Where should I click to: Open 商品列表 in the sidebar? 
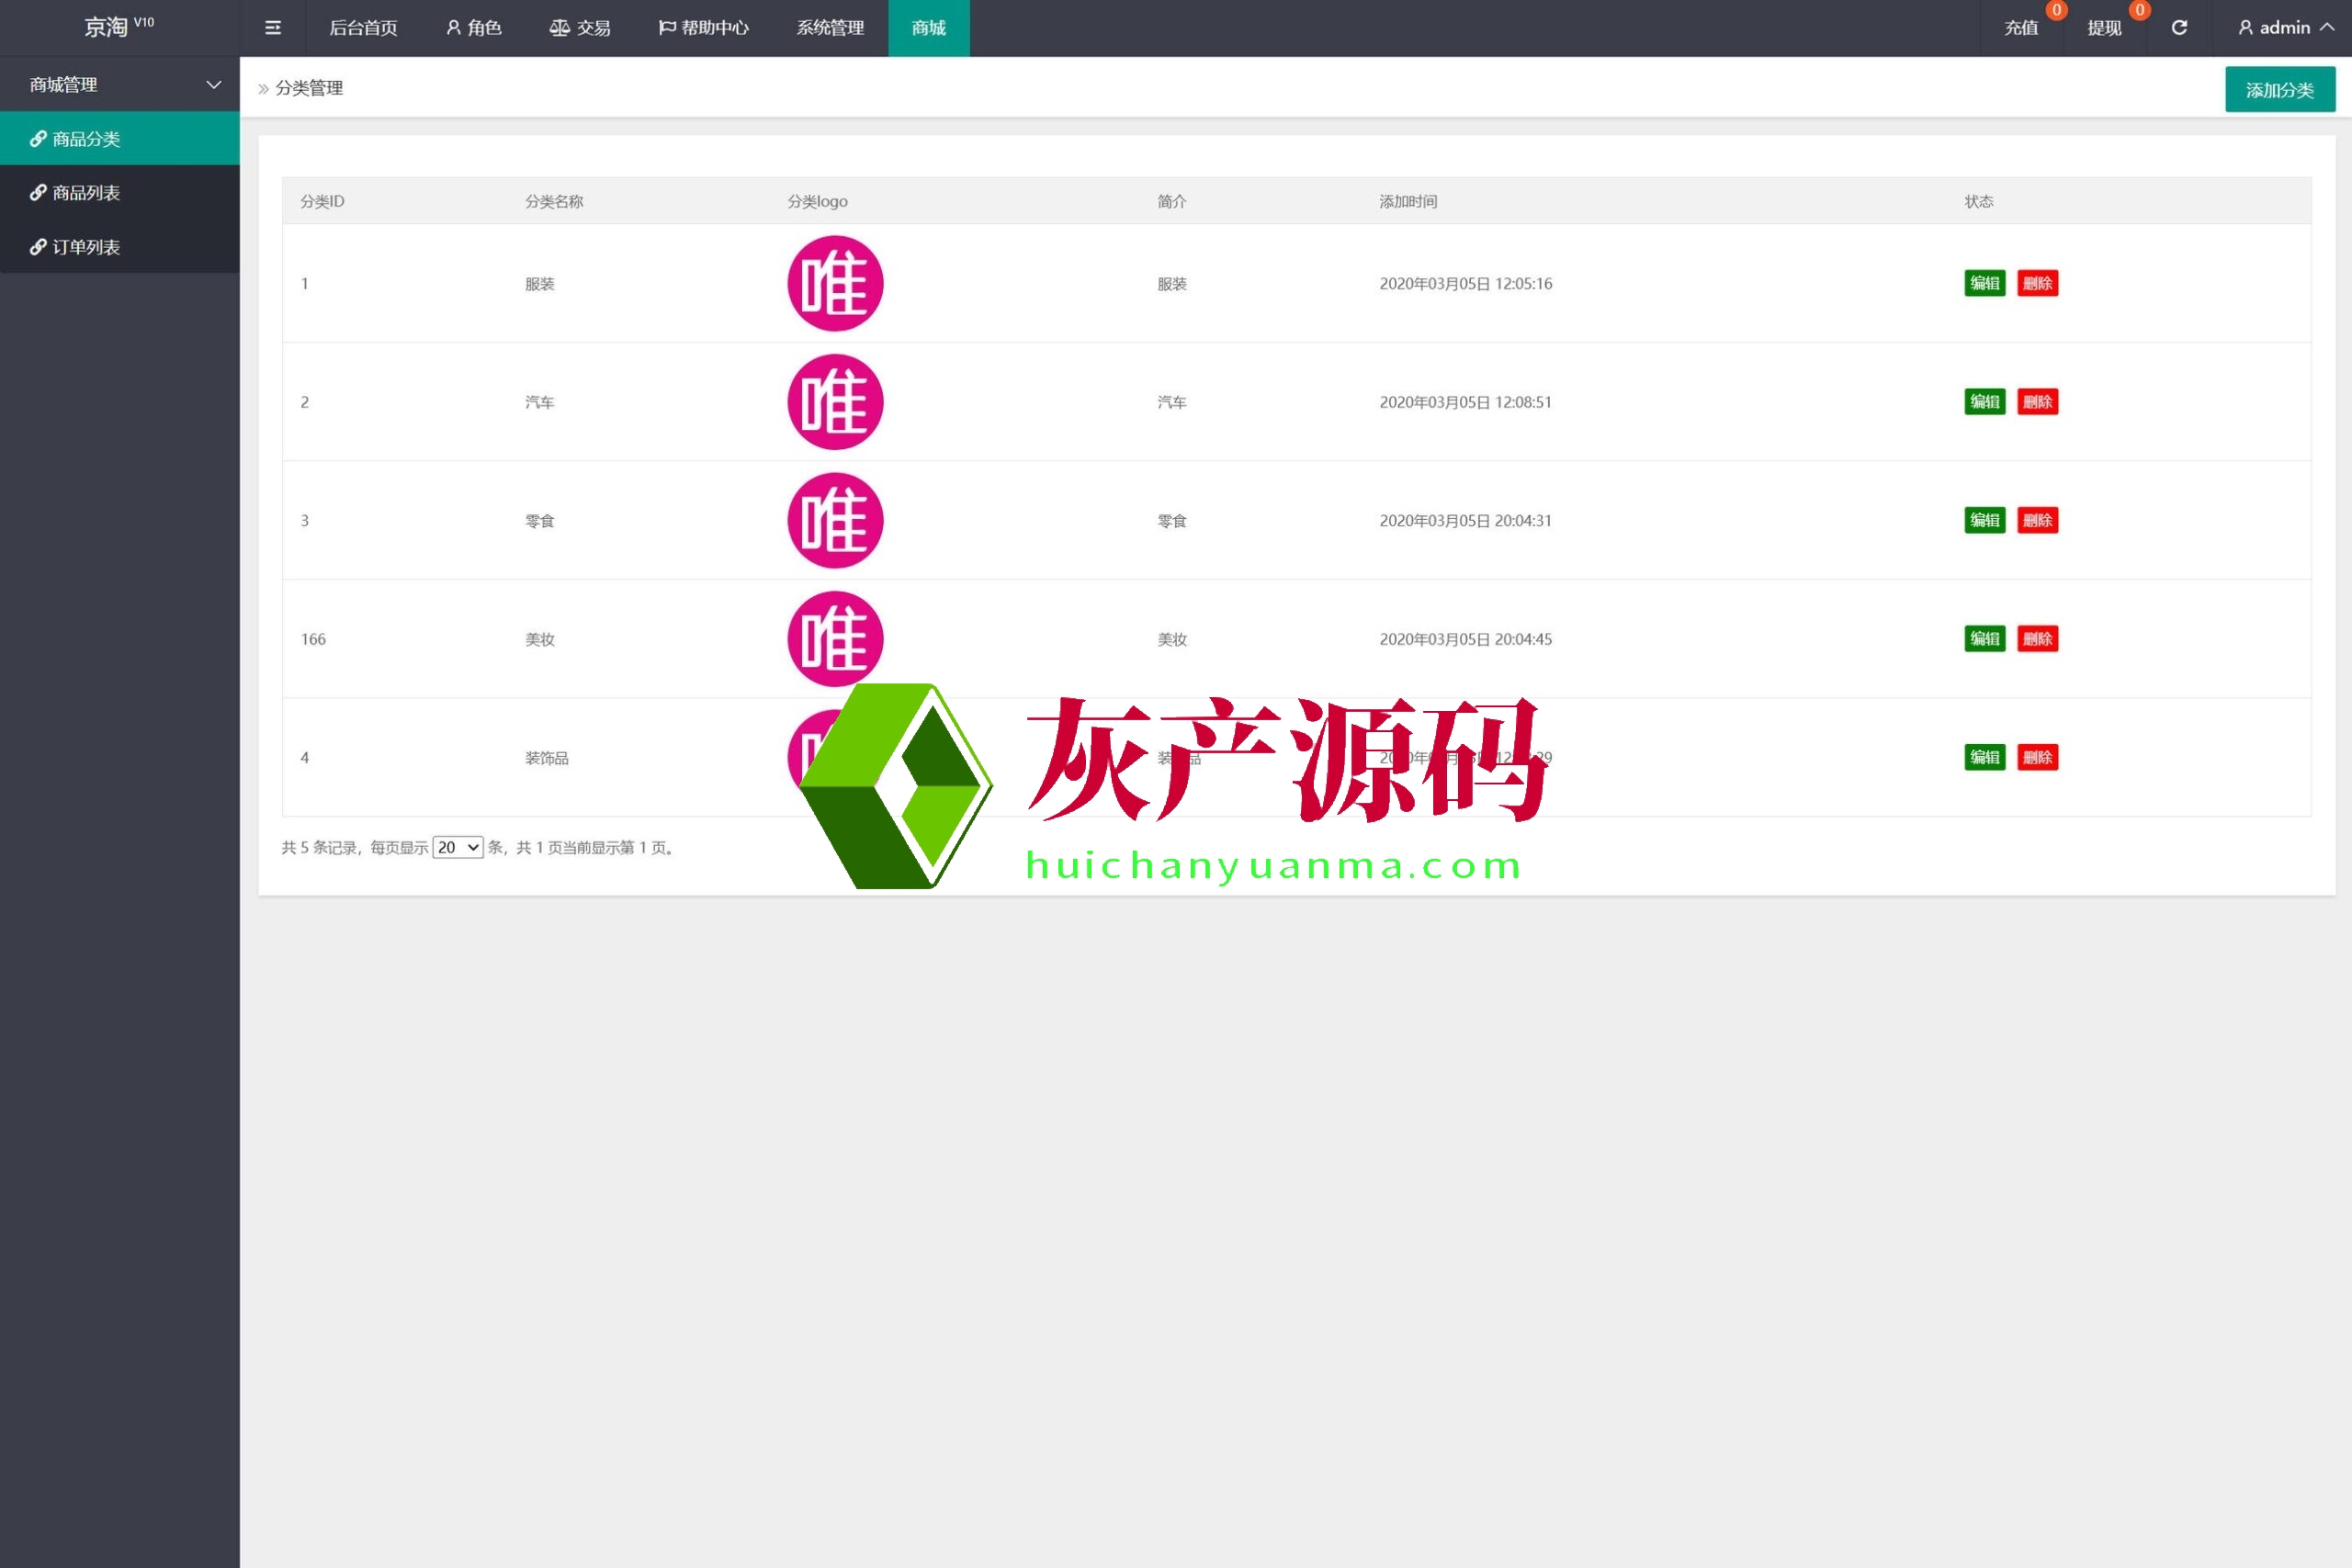click(x=86, y=193)
